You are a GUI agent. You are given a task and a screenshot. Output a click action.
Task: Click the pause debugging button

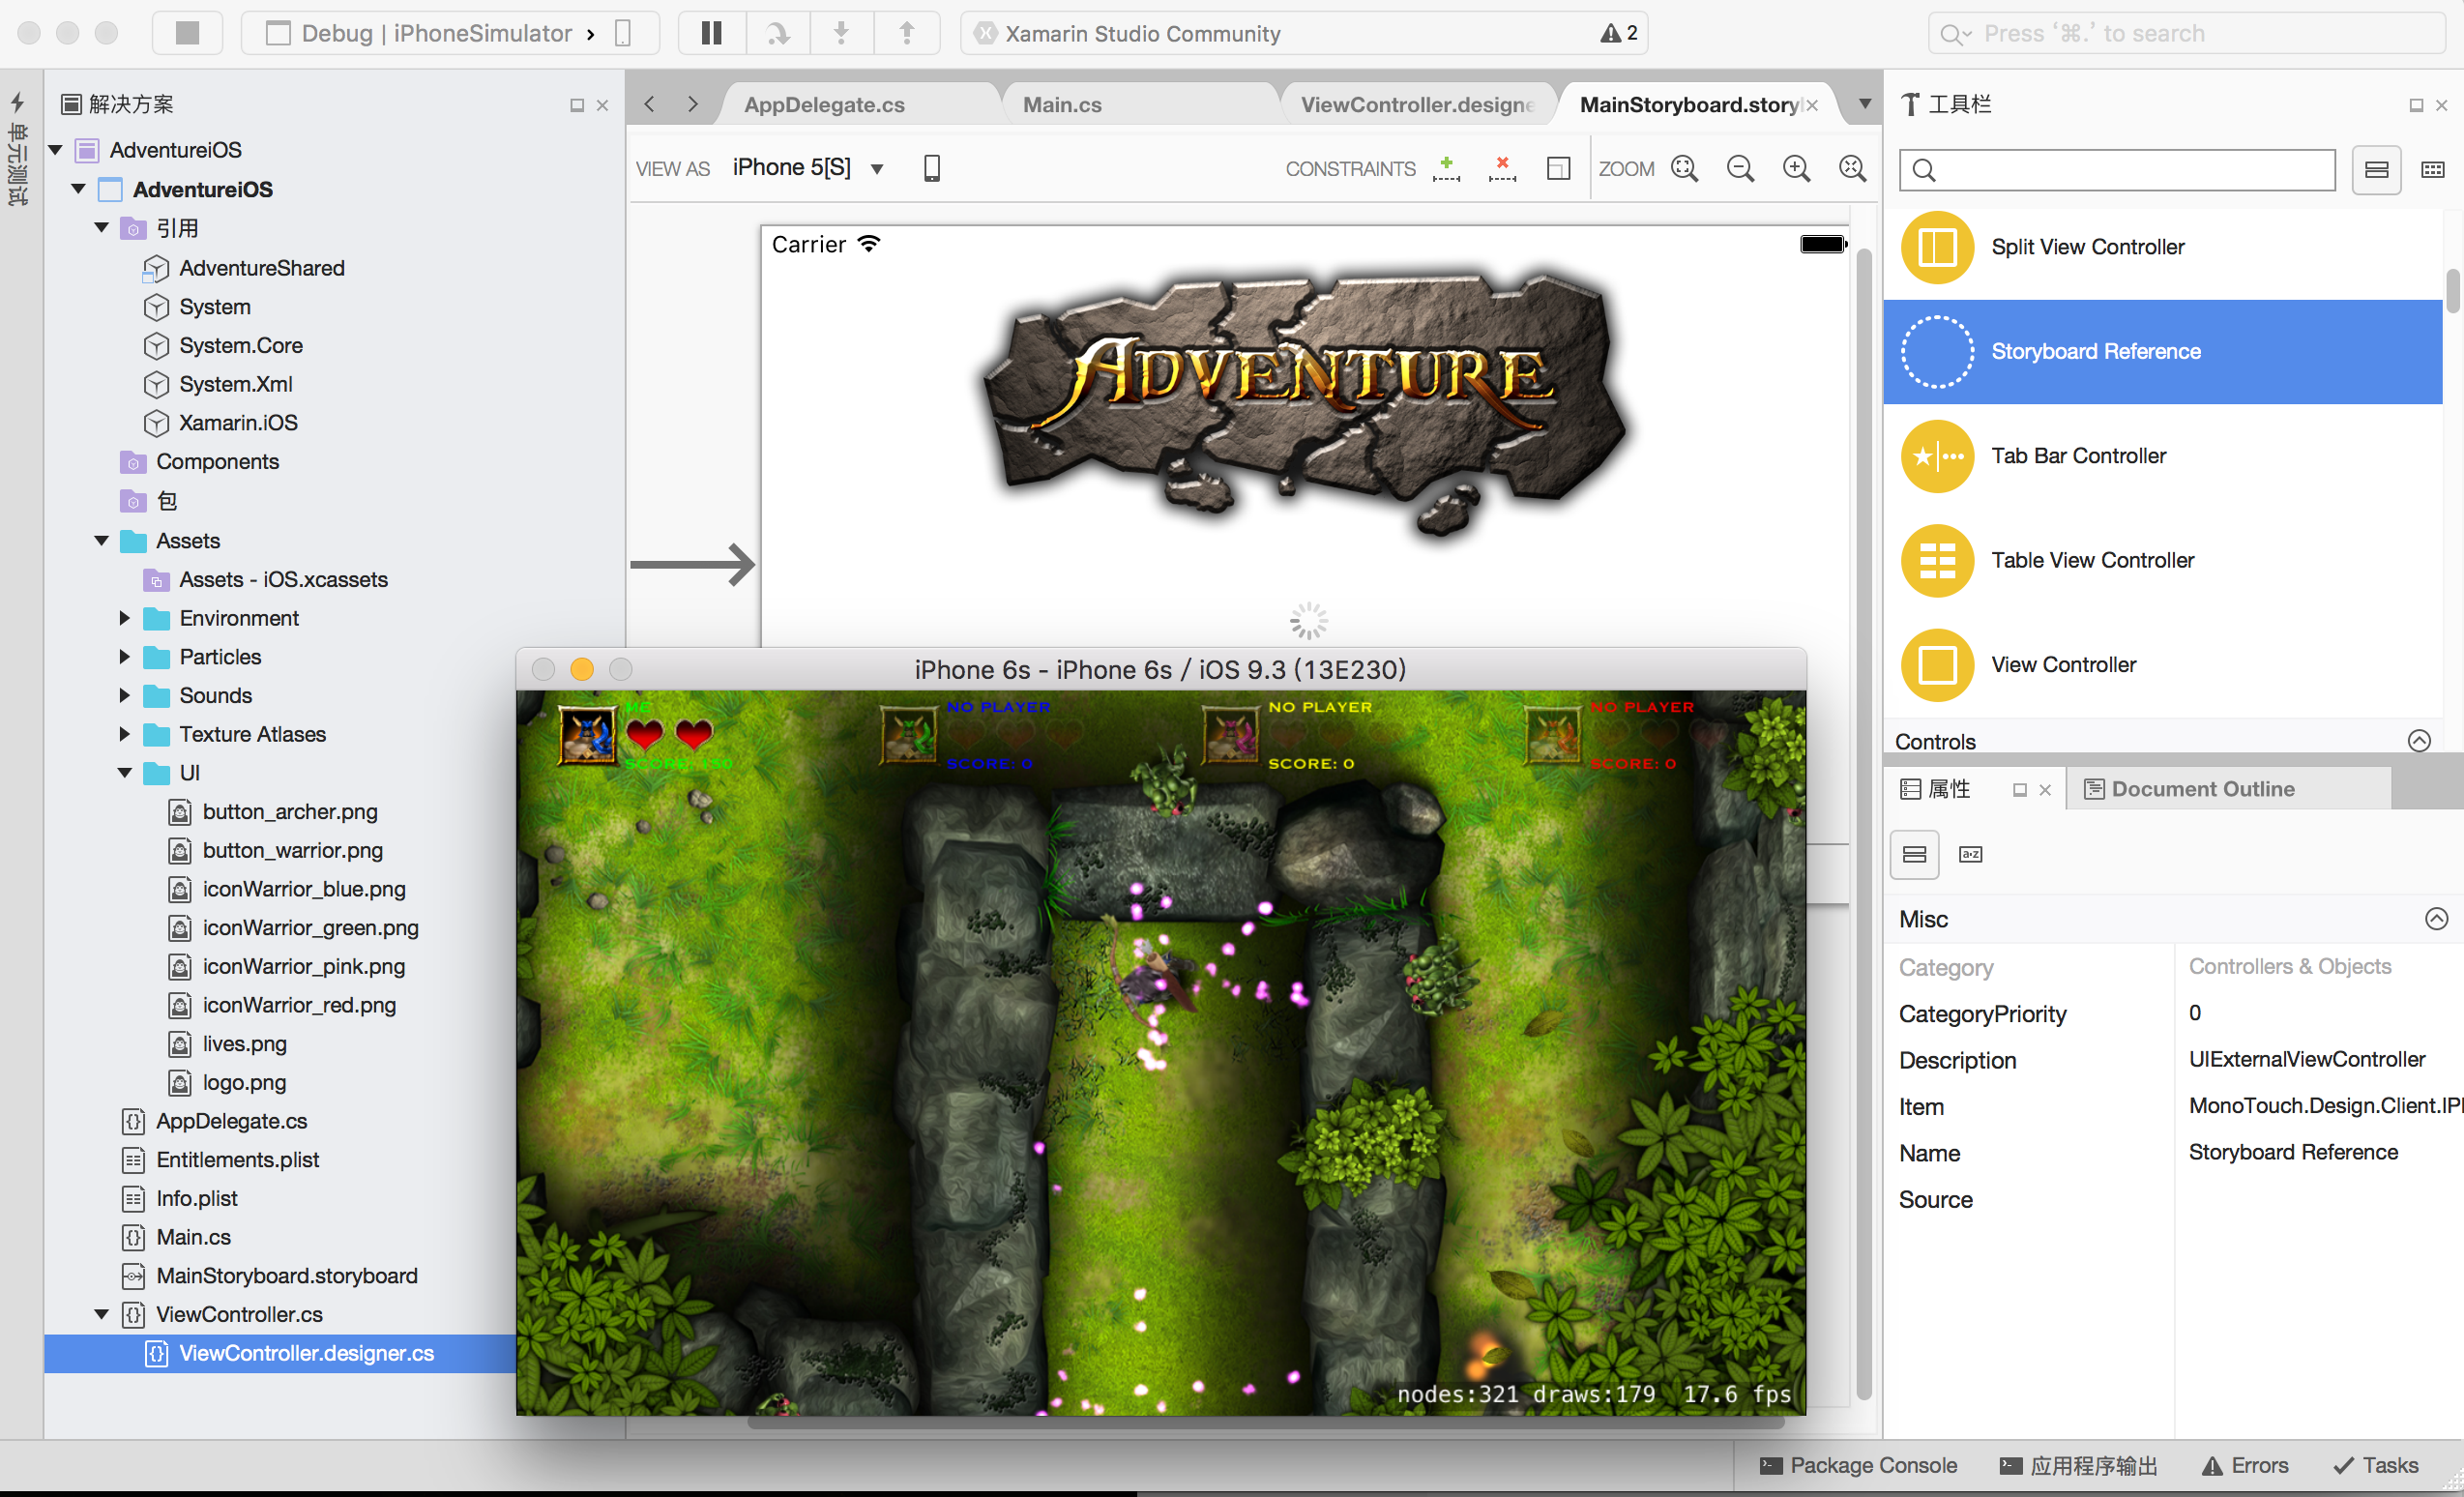(711, 33)
